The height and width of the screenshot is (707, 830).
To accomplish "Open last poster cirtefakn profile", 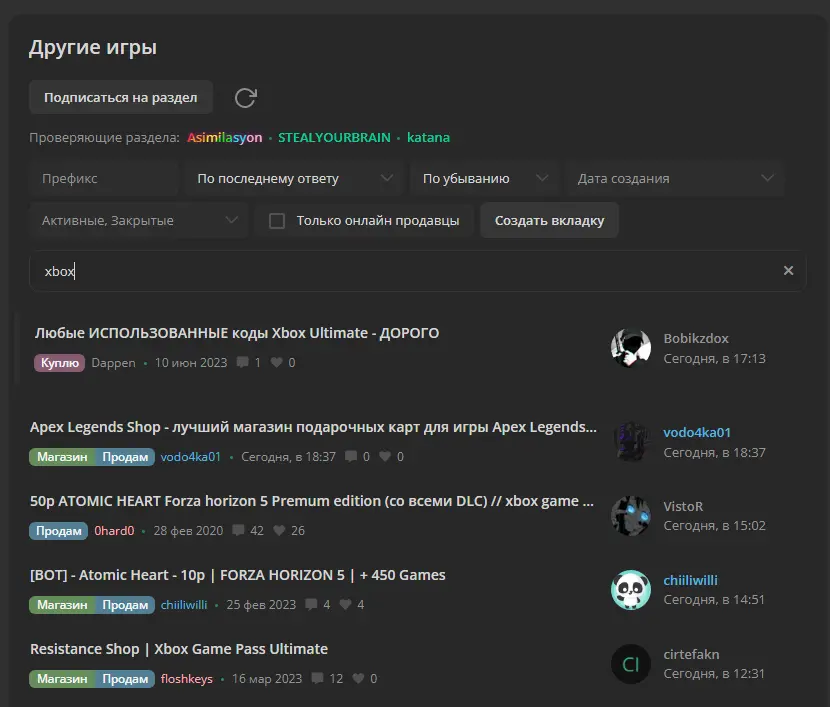I will pyautogui.click(x=691, y=655).
